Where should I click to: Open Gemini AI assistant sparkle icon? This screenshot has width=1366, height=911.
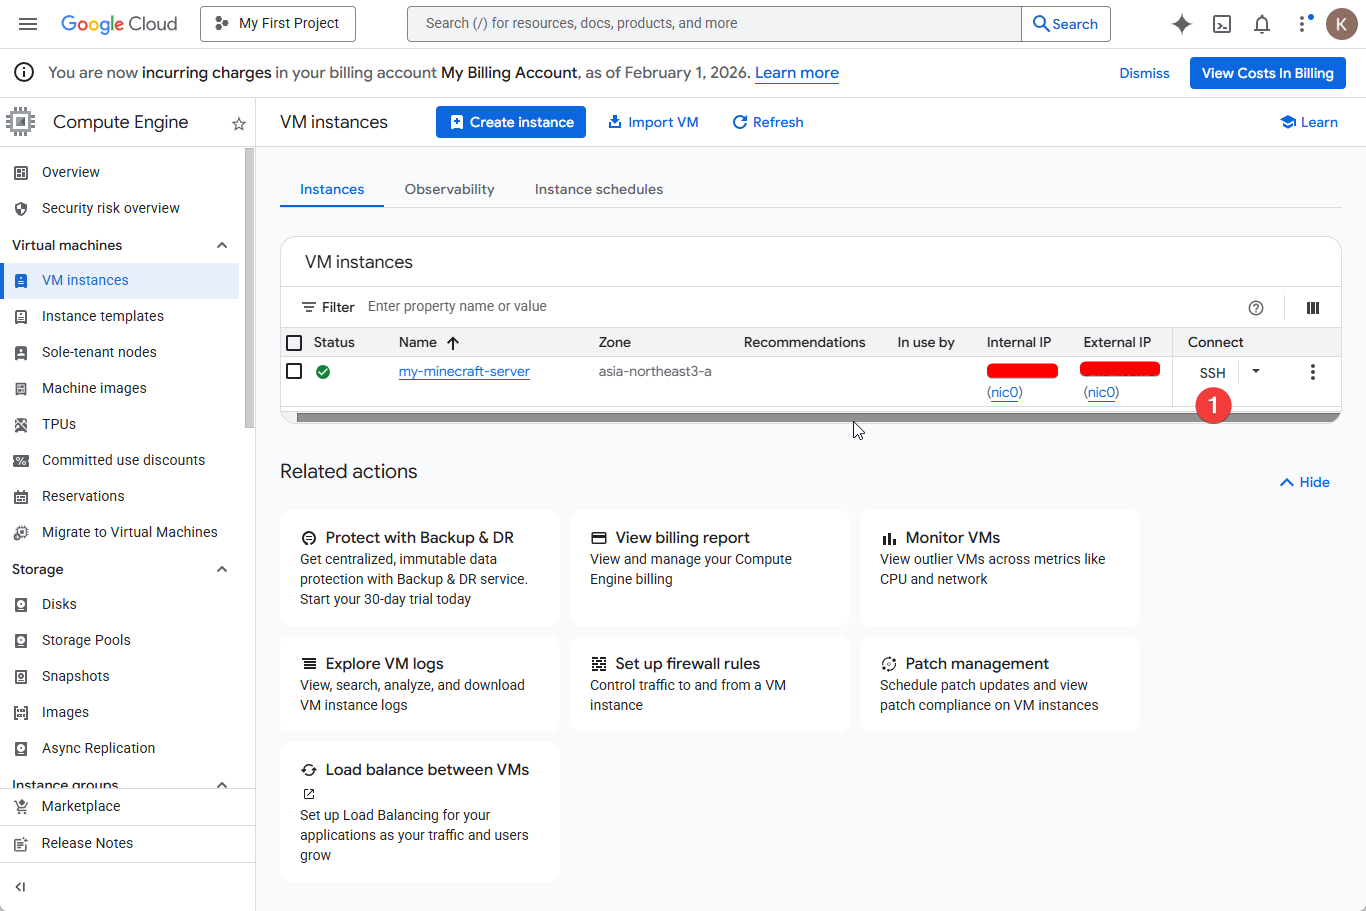click(1182, 24)
